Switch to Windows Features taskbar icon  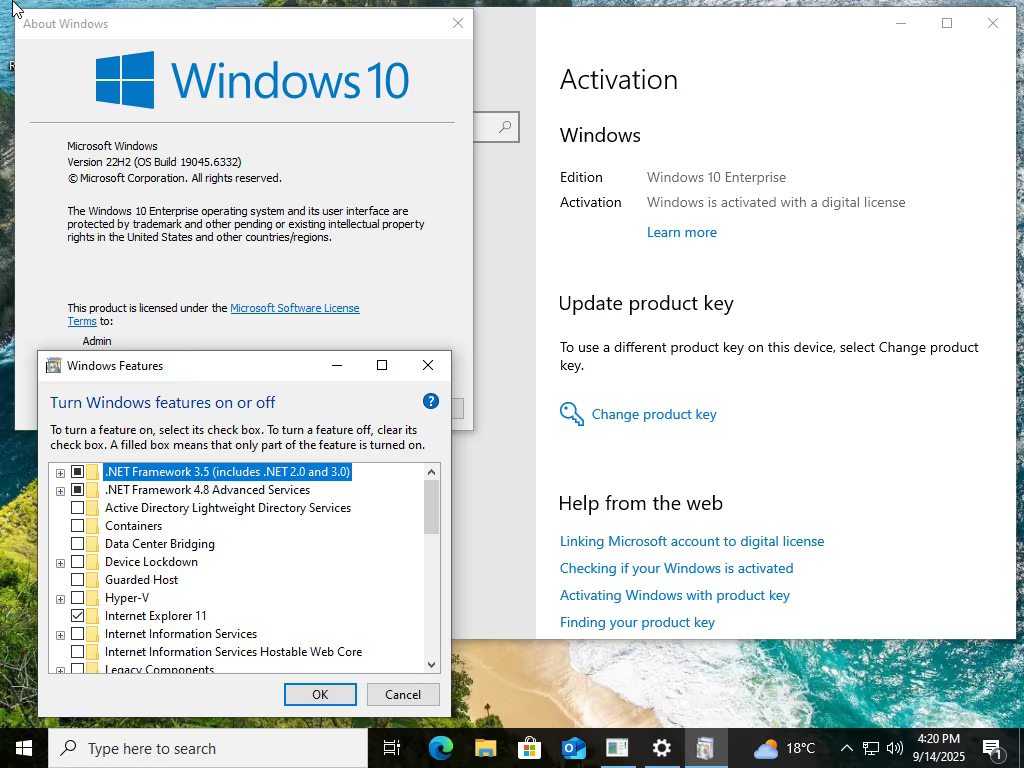[x=705, y=748]
